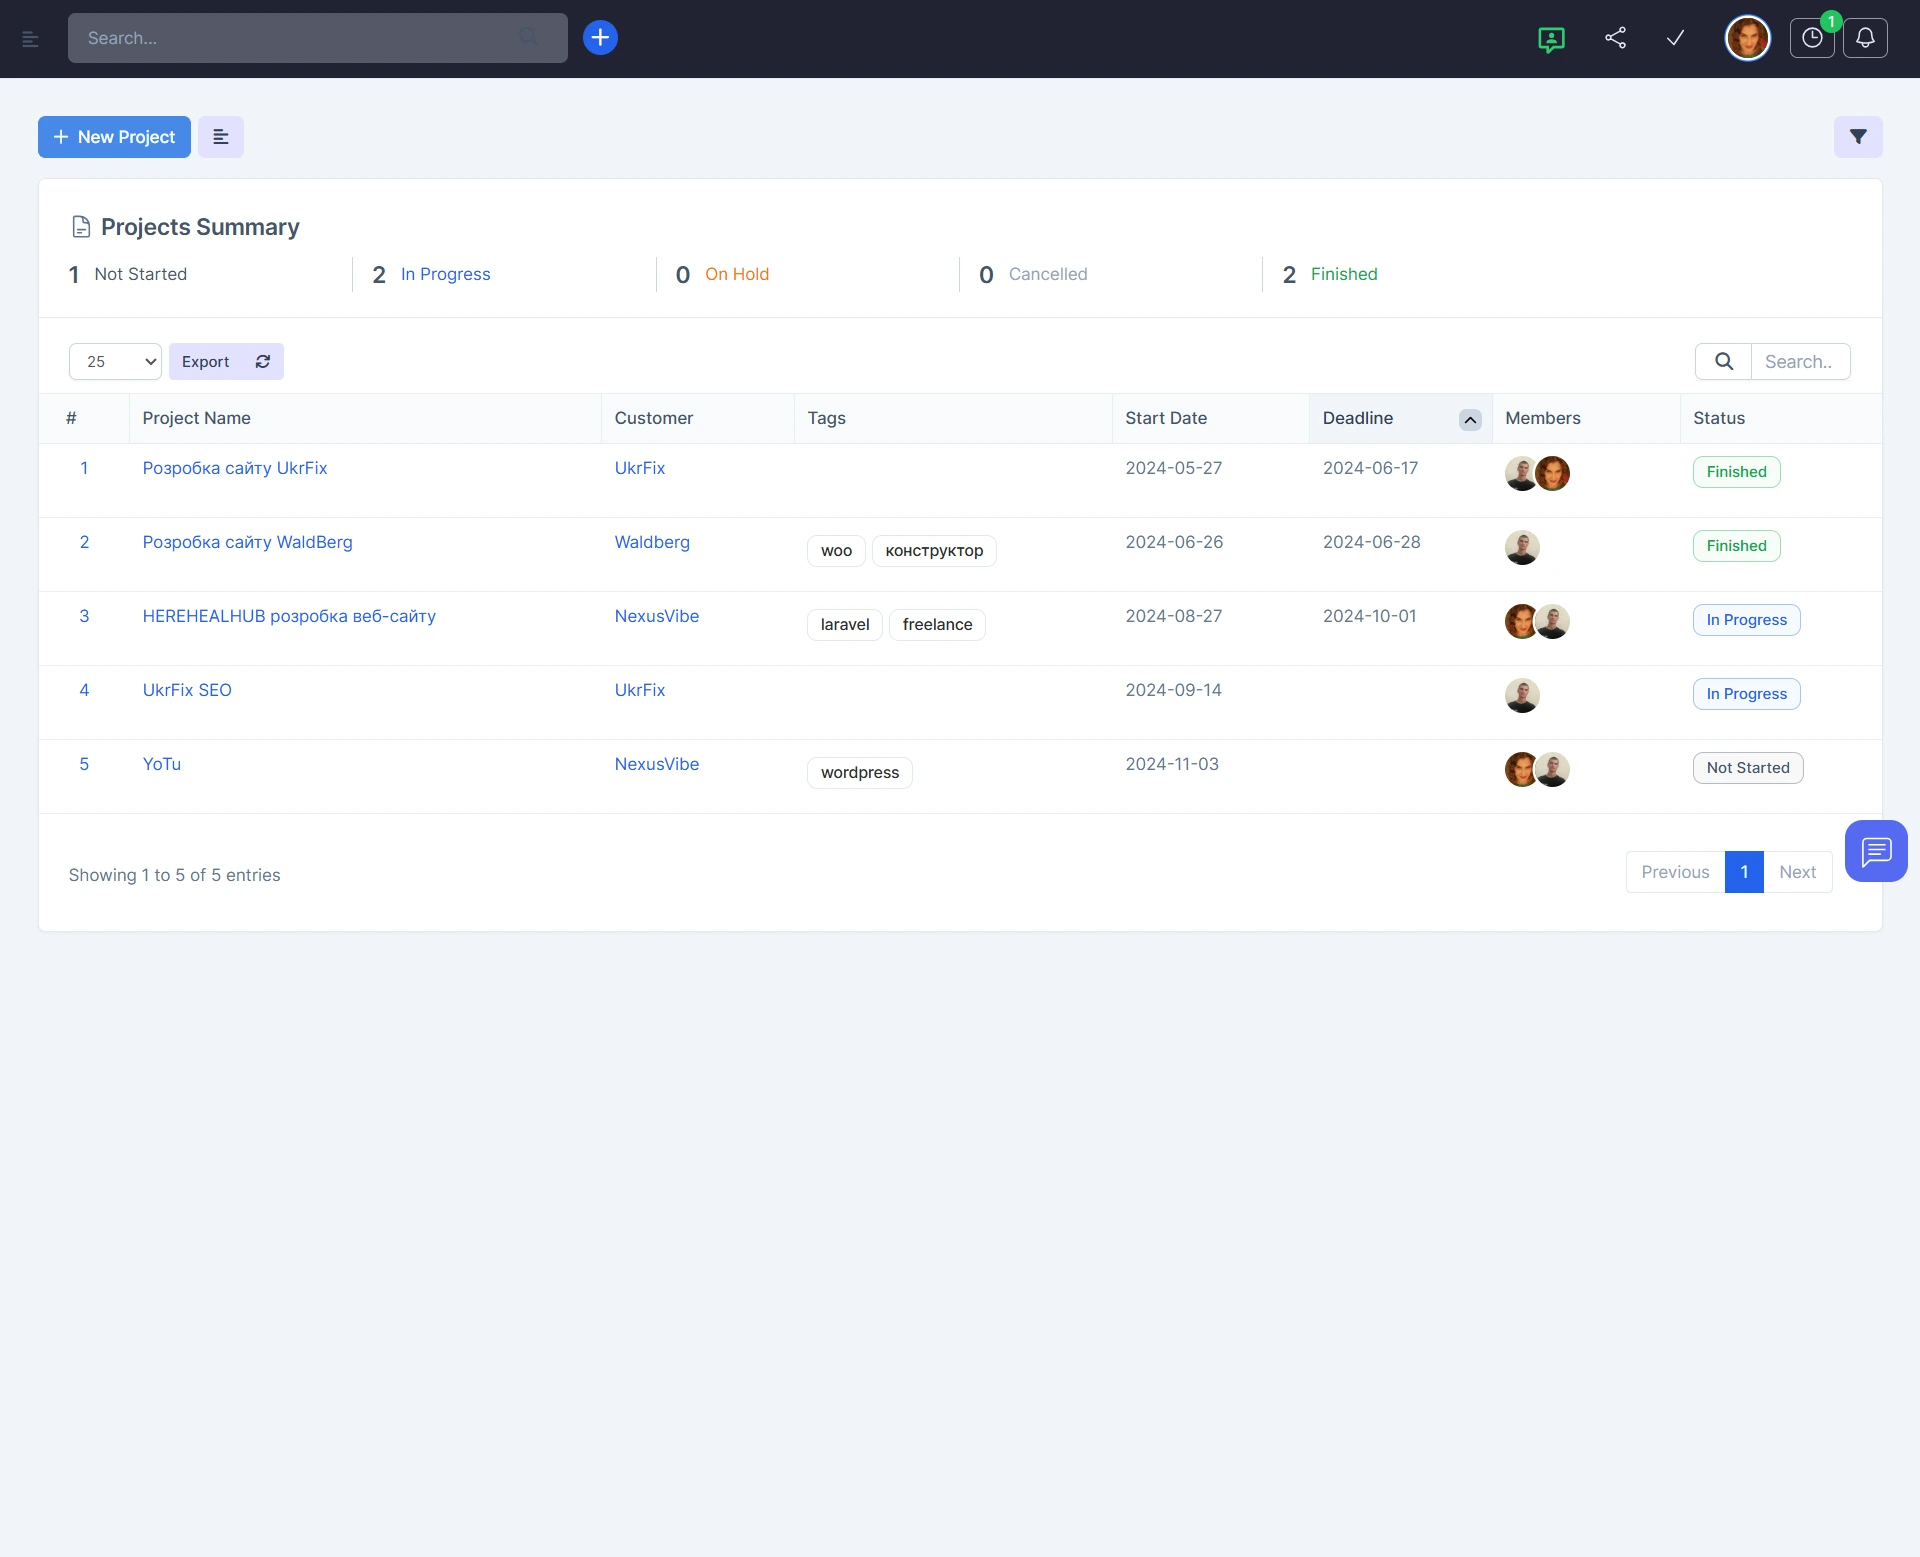Click the blue quick-create plus icon
Image resolution: width=1920 pixels, height=1557 pixels.
(x=600, y=38)
